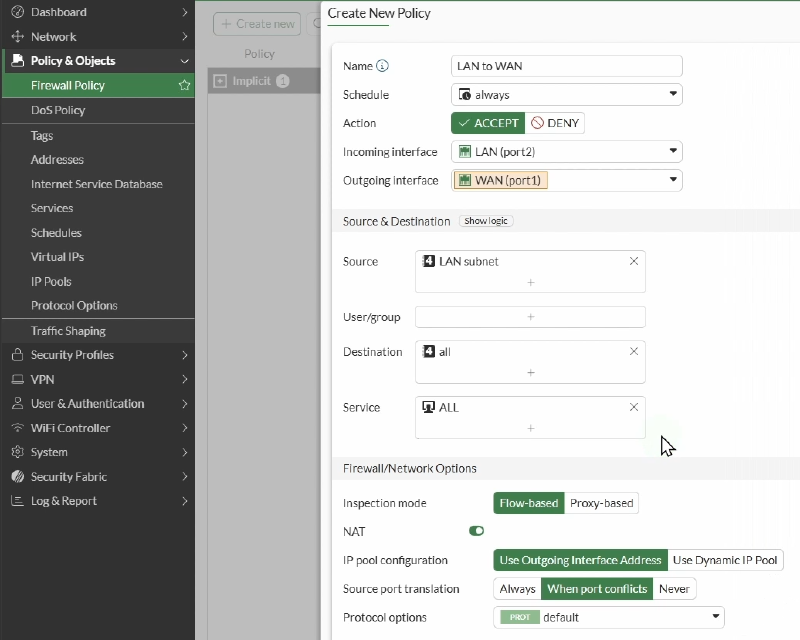Click the Security Profiles lock icon
The width and height of the screenshot is (800, 640).
[x=17, y=355]
